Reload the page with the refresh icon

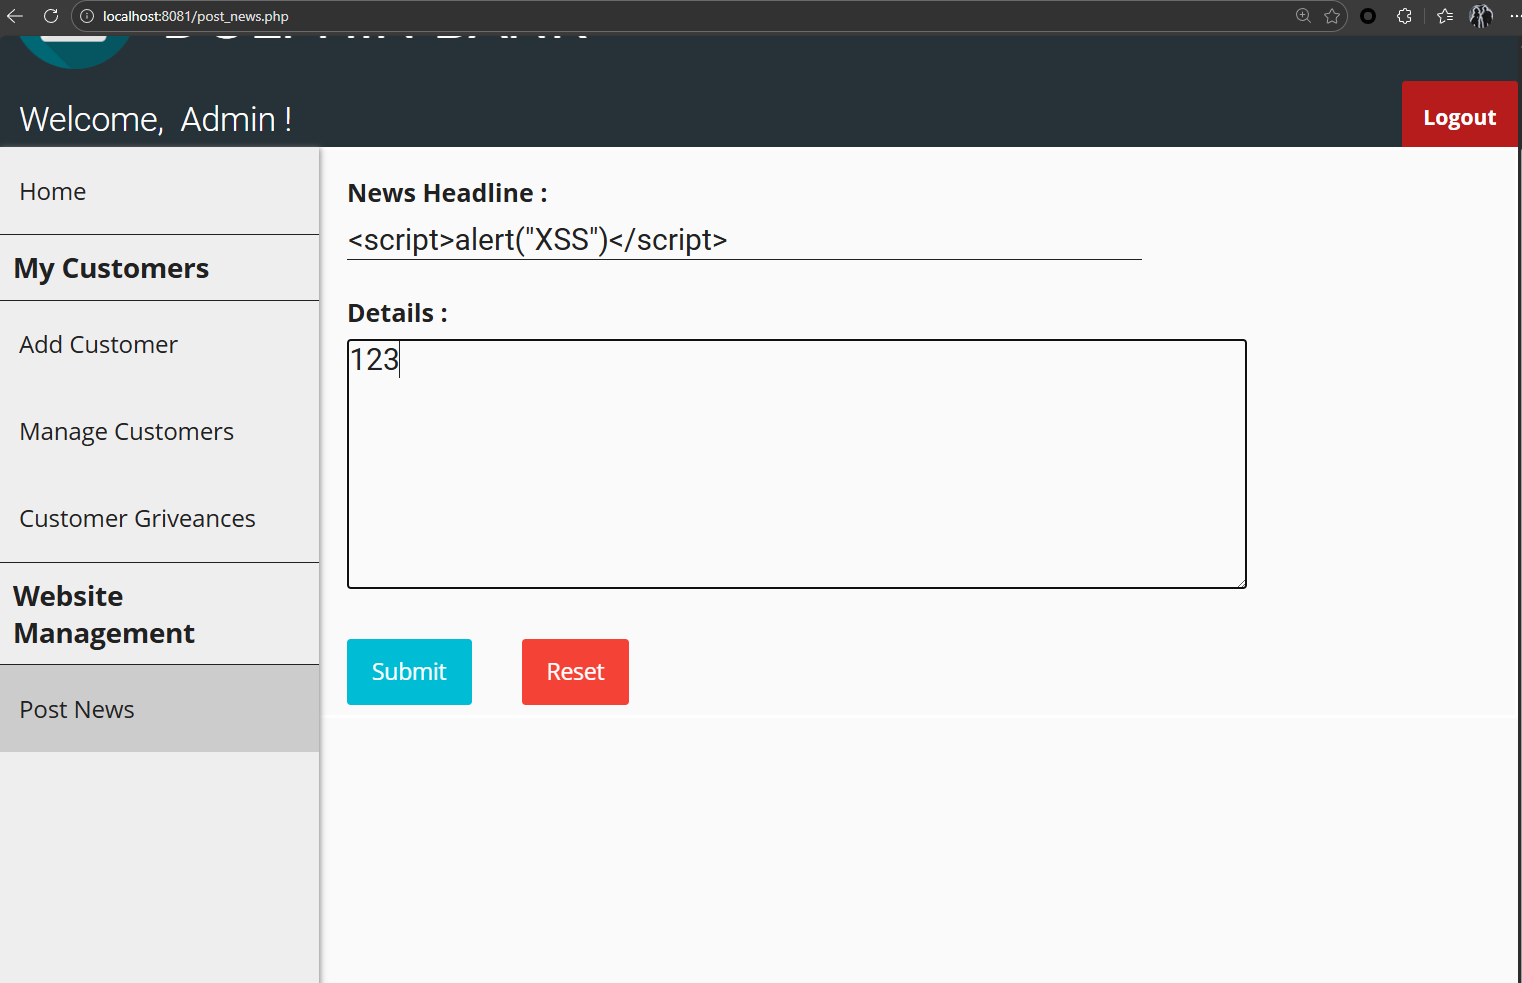51,16
